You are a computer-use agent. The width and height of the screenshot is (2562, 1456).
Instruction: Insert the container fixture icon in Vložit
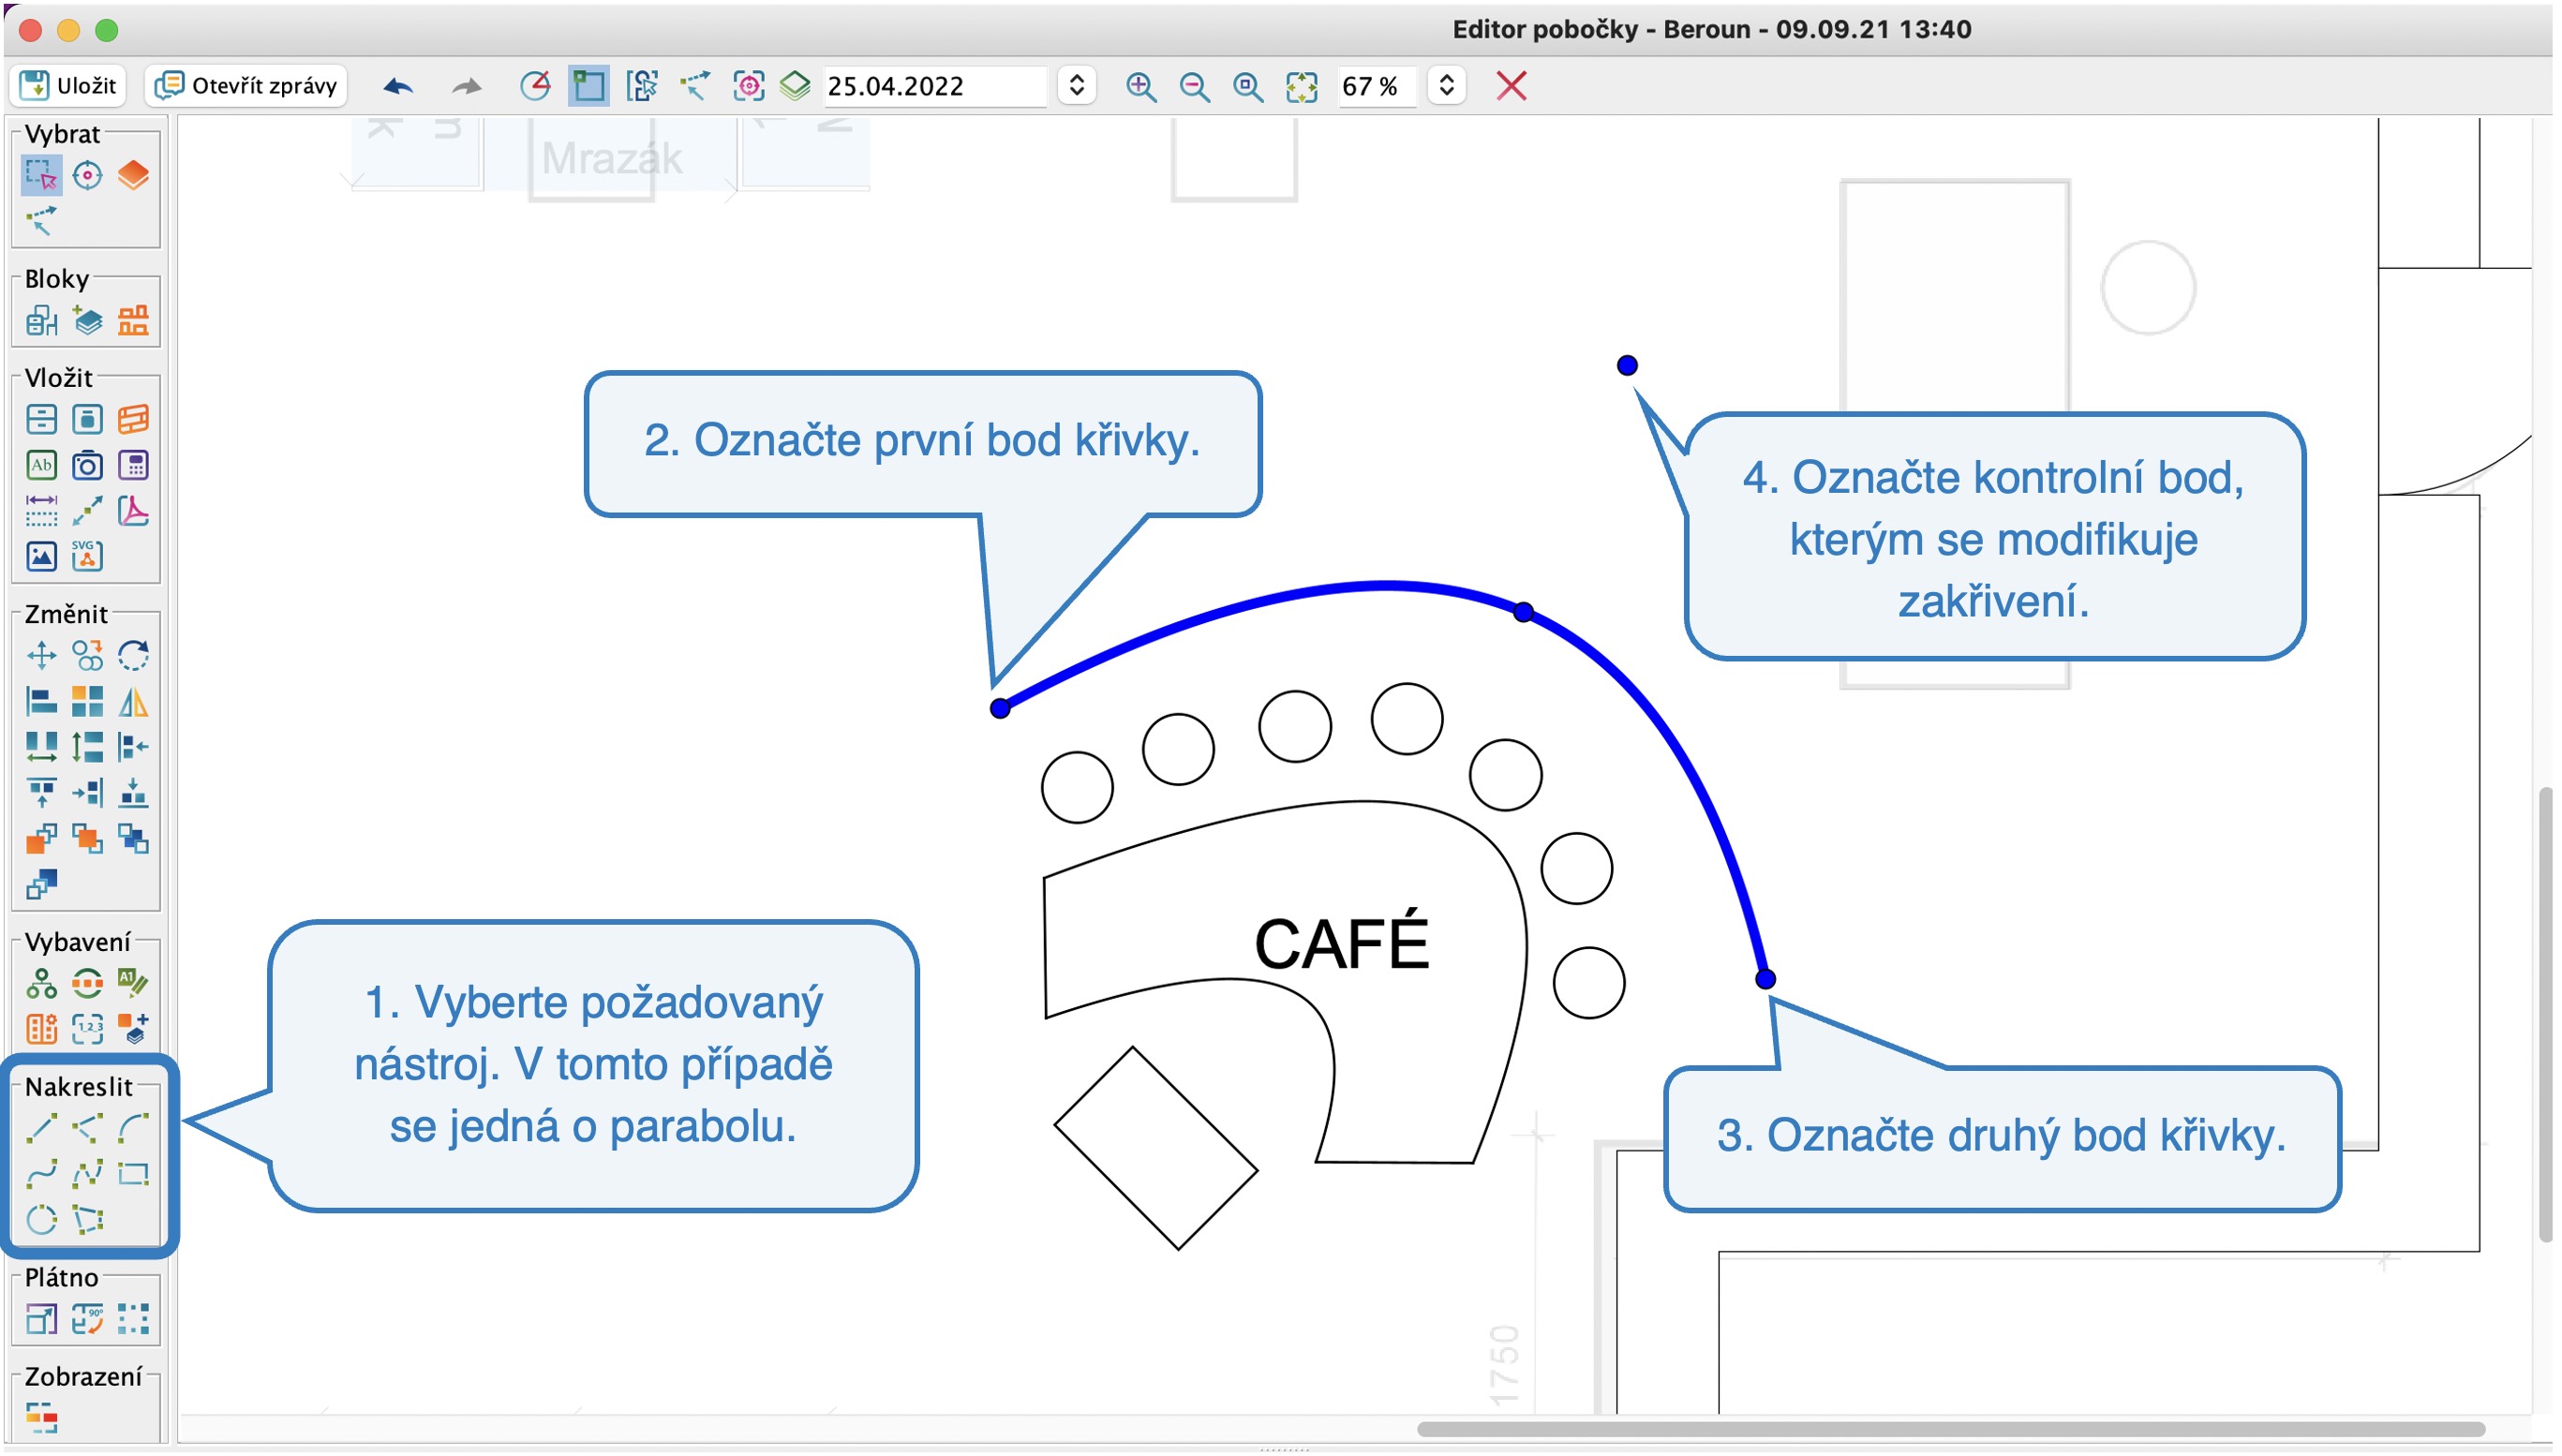[x=87, y=420]
